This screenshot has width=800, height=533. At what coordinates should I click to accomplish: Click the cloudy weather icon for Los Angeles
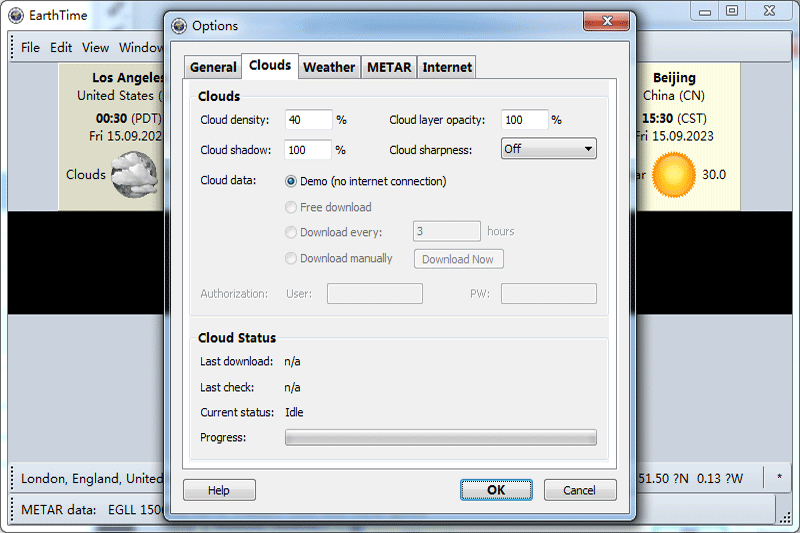pos(134,175)
